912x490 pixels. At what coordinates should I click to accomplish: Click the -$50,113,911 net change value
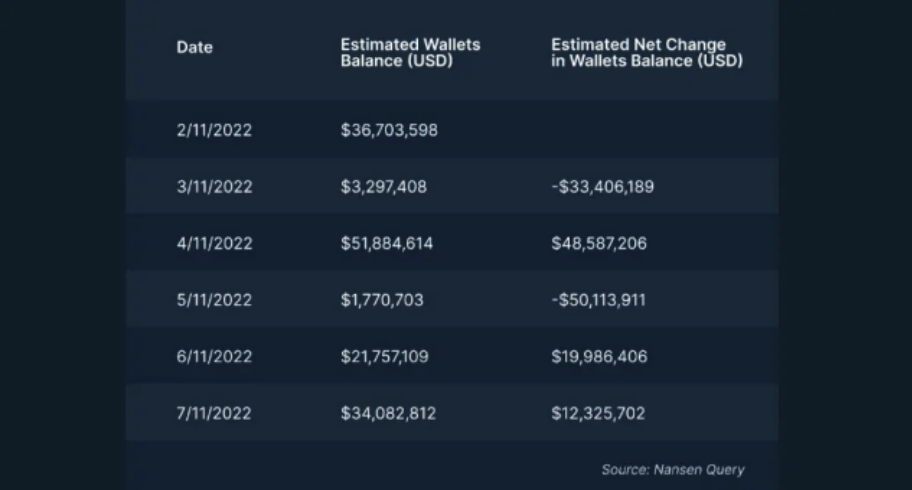598,300
